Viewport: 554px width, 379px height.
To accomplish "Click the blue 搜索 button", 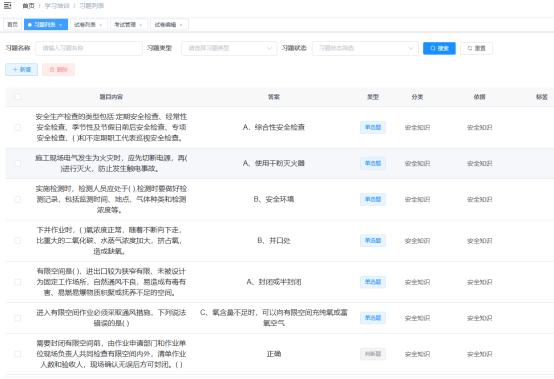I will [439, 48].
